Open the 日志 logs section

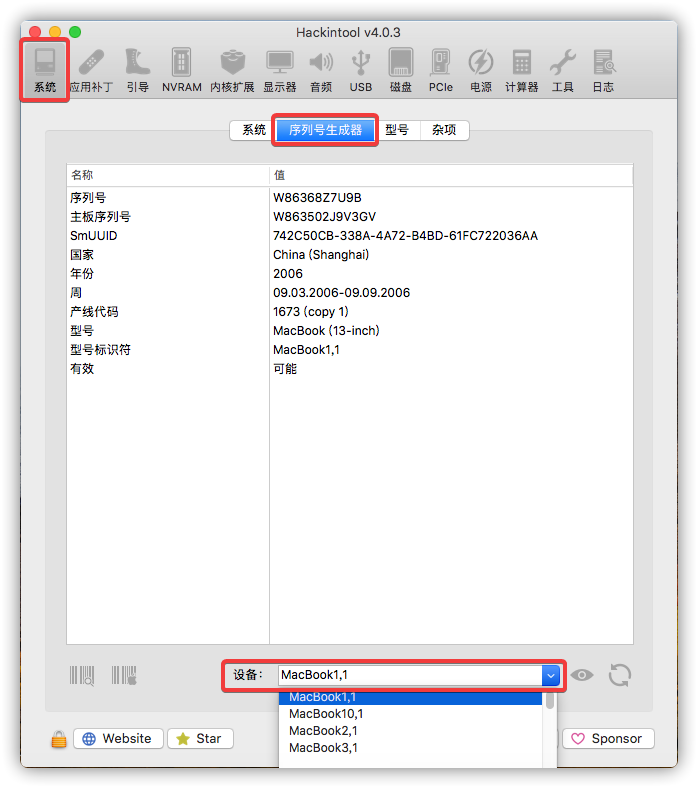coord(603,70)
